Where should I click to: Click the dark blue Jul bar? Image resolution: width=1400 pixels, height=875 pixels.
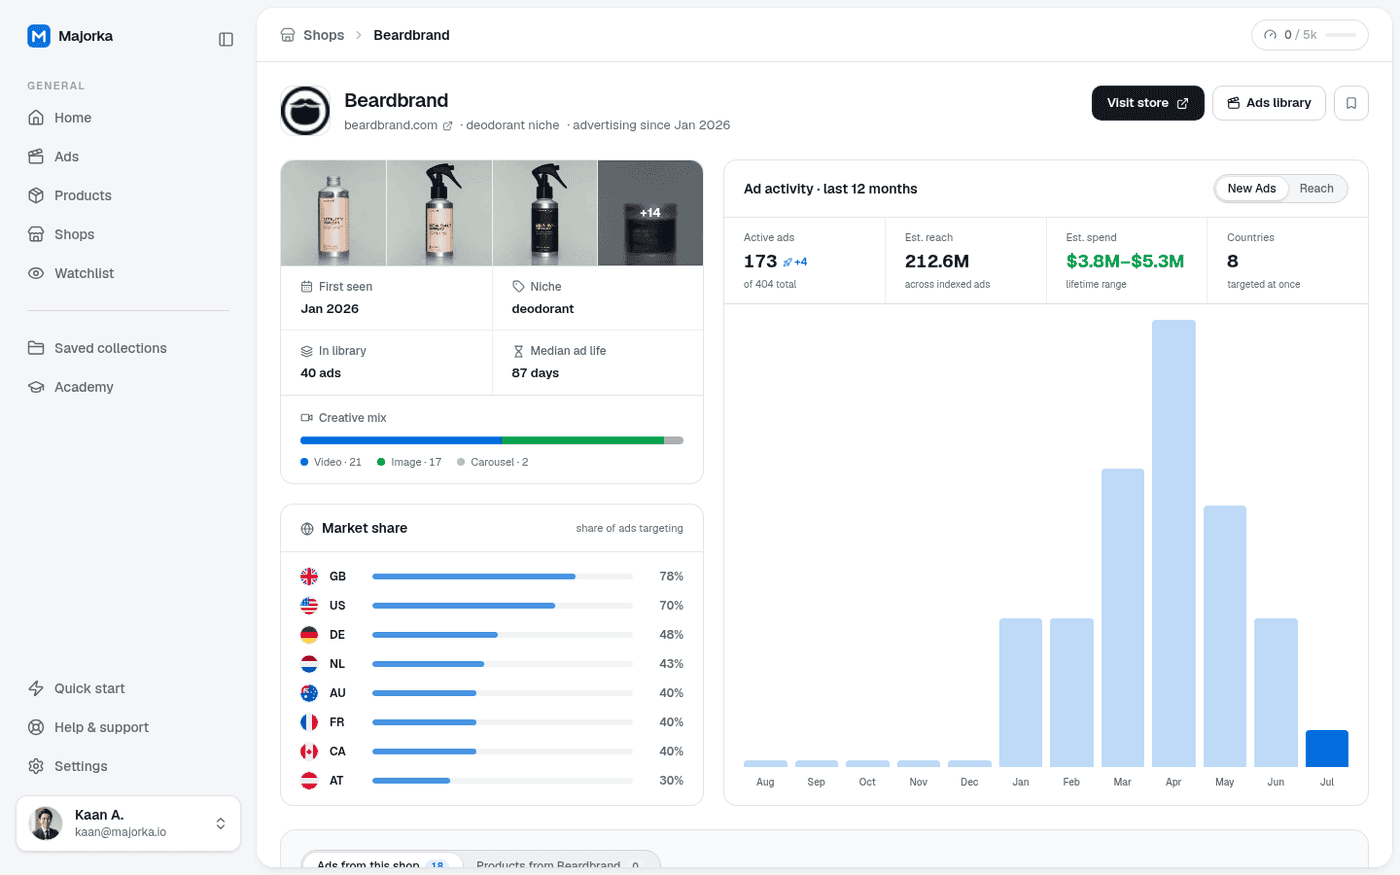[1326, 748]
